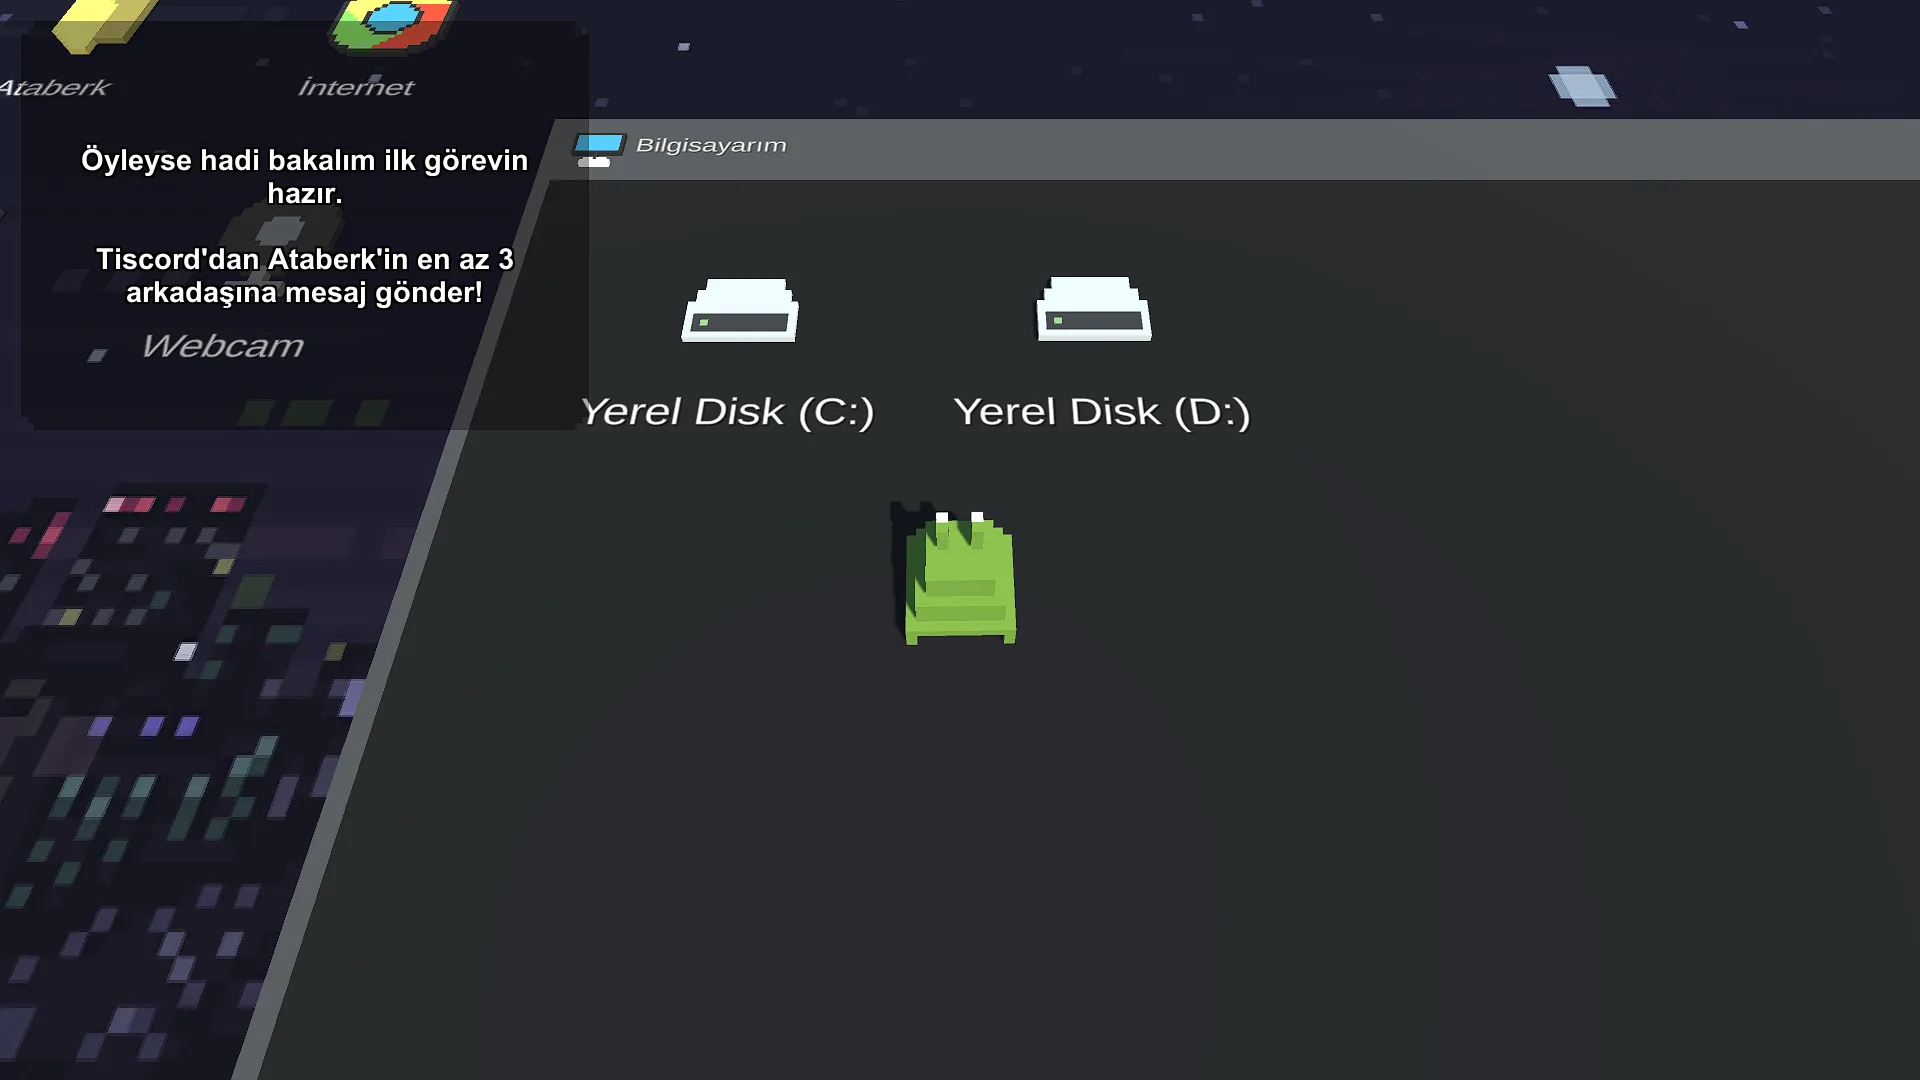
Task: Click the white pixel block on left background
Action: pos(185,652)
